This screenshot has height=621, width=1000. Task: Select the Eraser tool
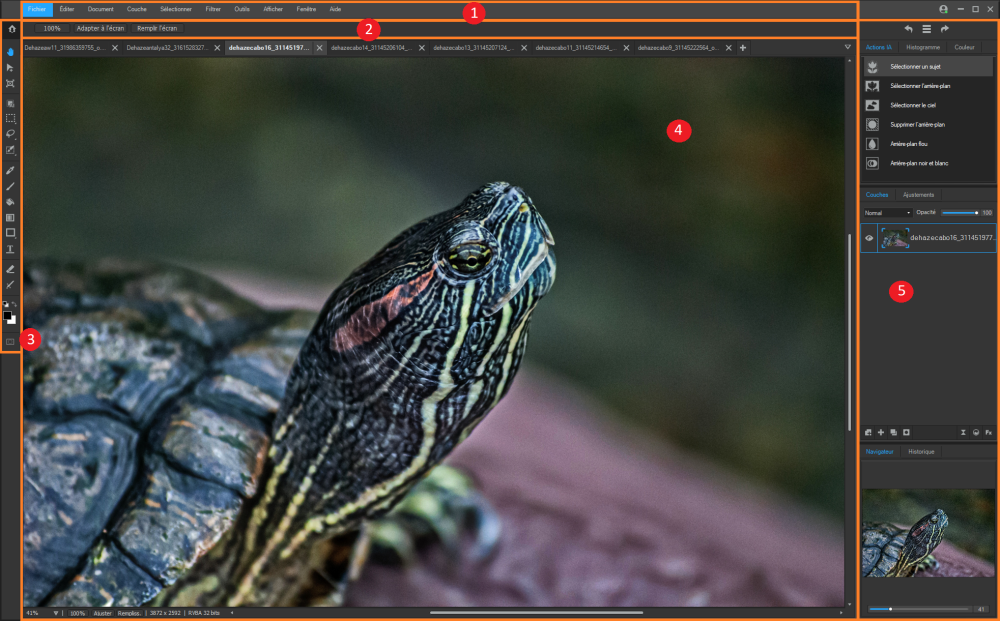coord(10,269)
